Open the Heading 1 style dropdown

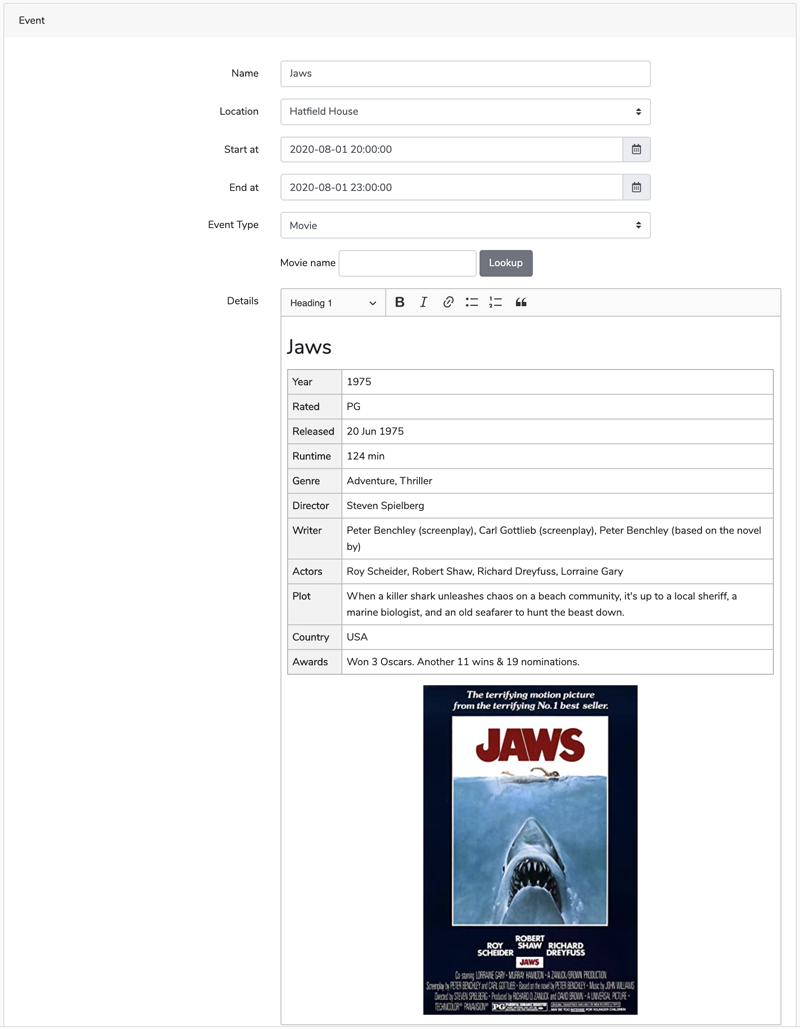(333, 303)
